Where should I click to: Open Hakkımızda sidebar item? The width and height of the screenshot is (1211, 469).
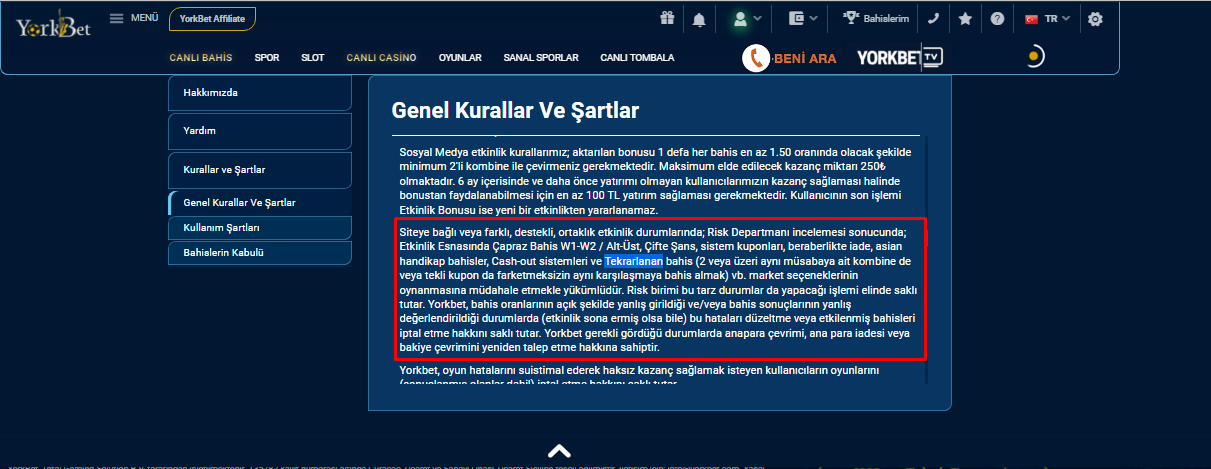click(260, 93)
